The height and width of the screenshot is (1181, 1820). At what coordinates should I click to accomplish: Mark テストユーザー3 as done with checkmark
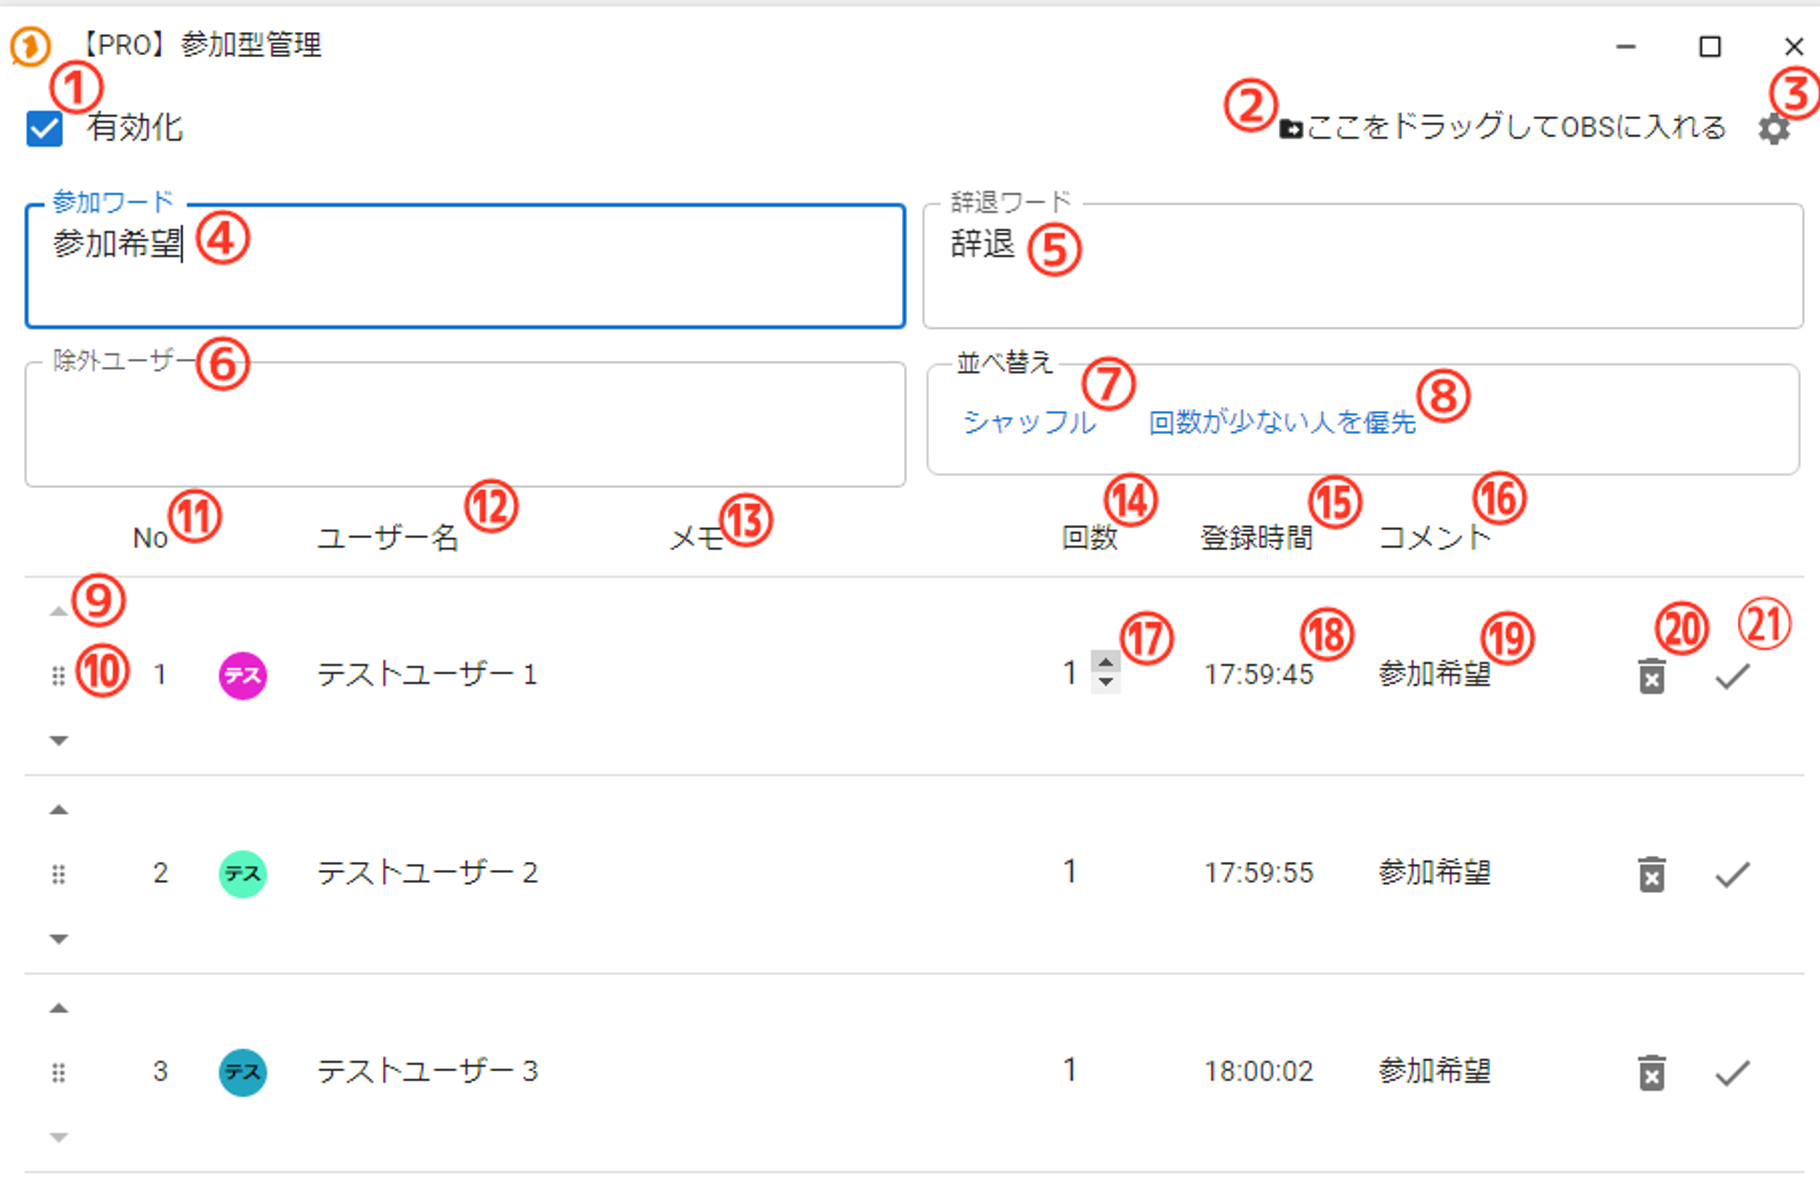(1732, 1073)
